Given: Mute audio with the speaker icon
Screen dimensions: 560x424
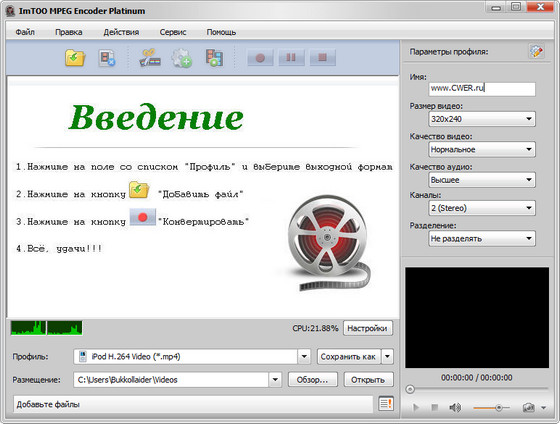Looking at the screenshot, I should pyautogui.click(x=455, y=407).
